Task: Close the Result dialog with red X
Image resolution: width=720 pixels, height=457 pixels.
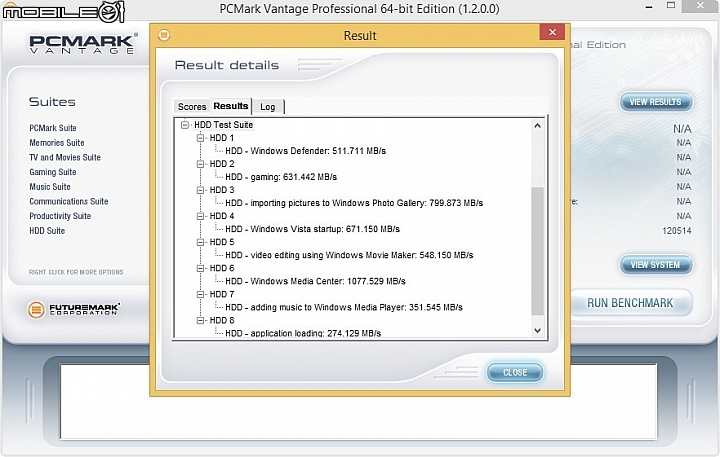Action: [x=552, y=32]
